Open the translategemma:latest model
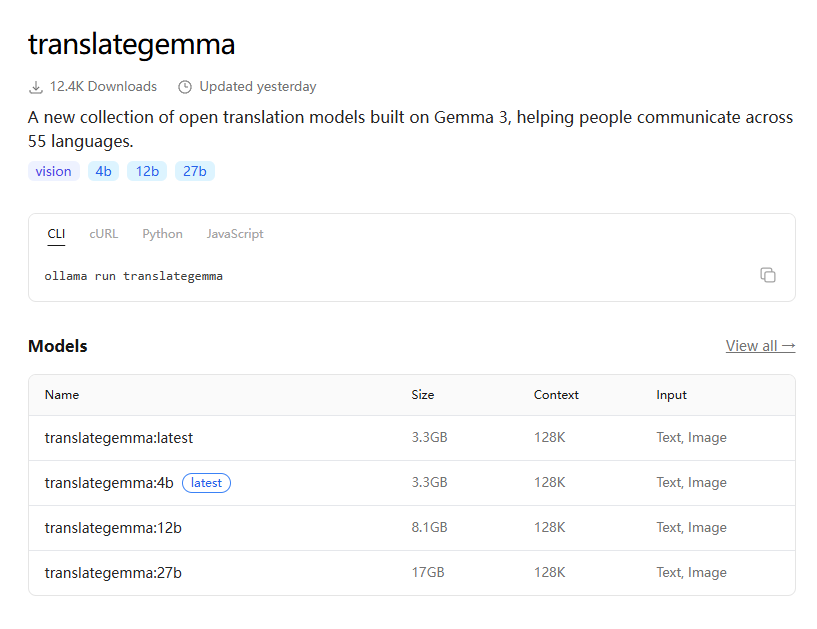 [119, 438]
